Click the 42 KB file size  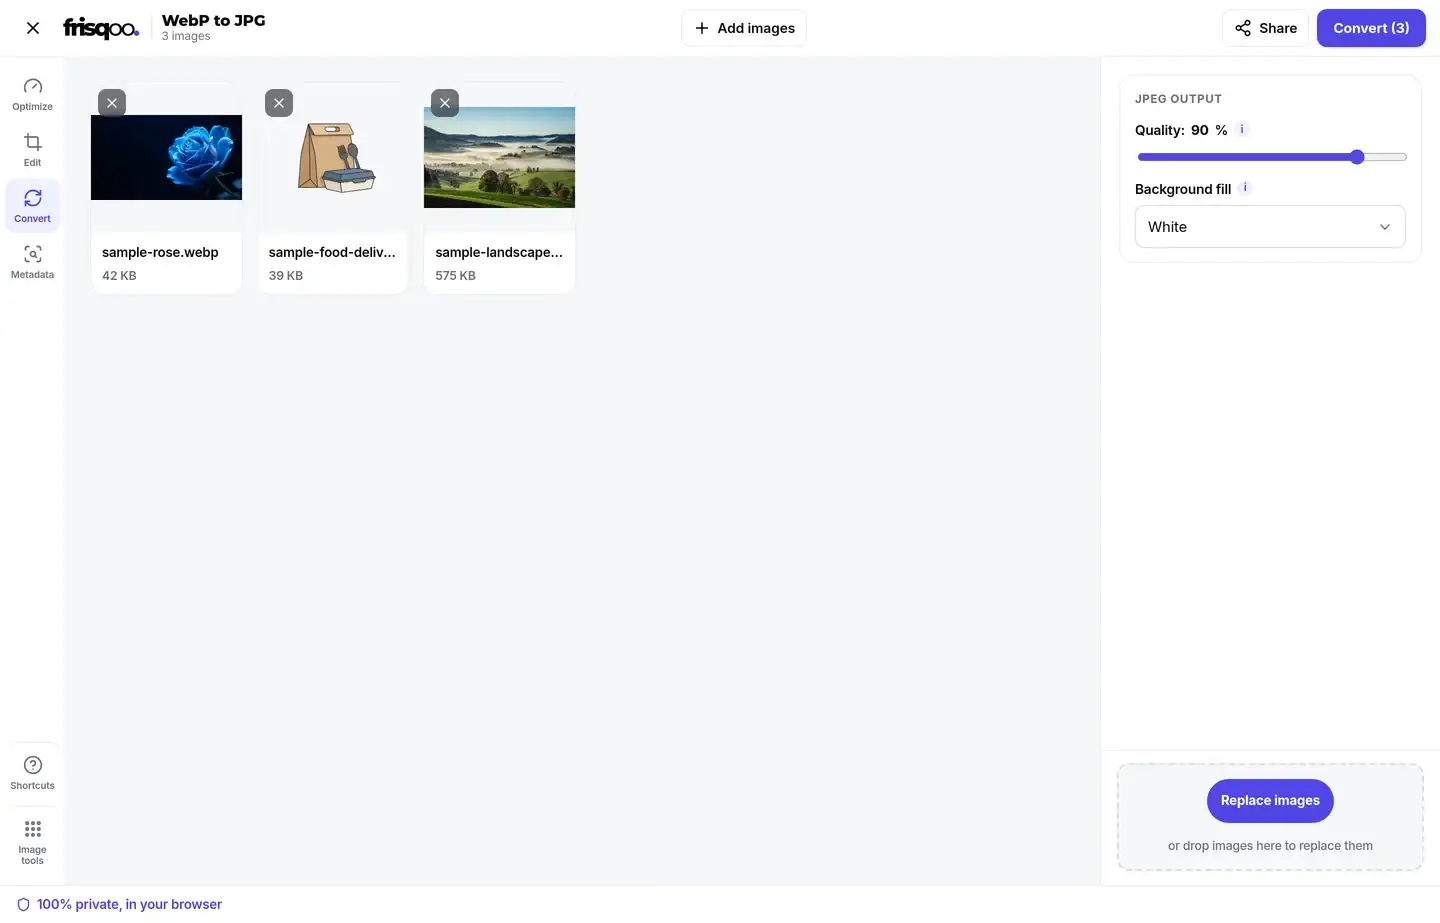119,276
